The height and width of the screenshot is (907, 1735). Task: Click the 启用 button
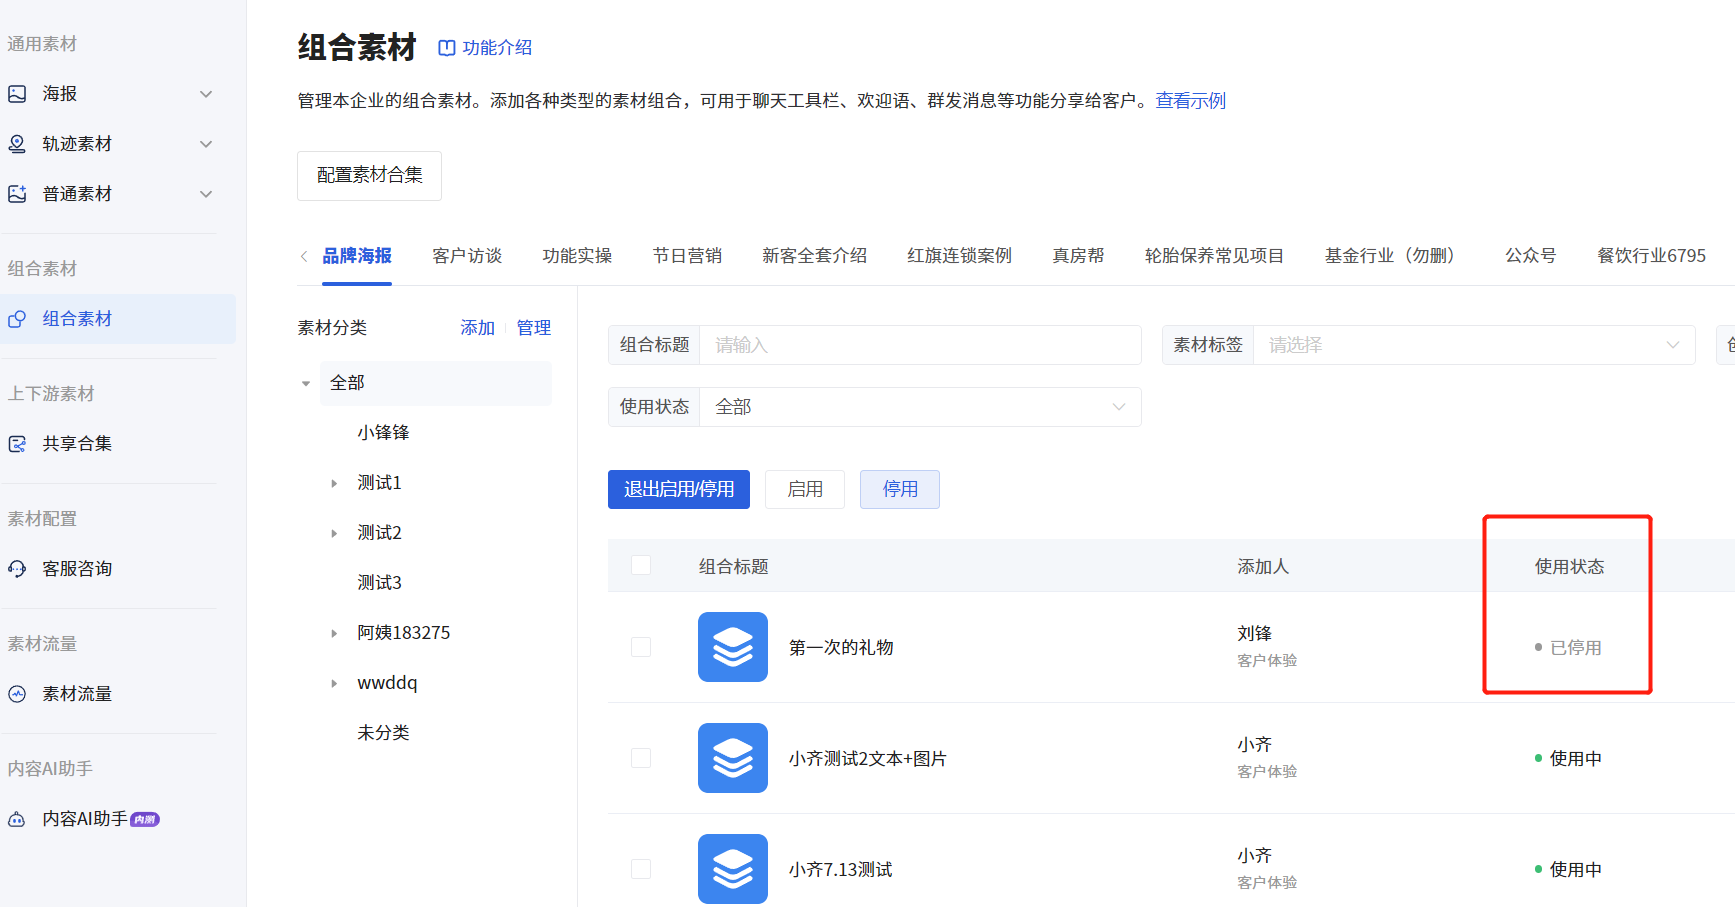point(805,489)
